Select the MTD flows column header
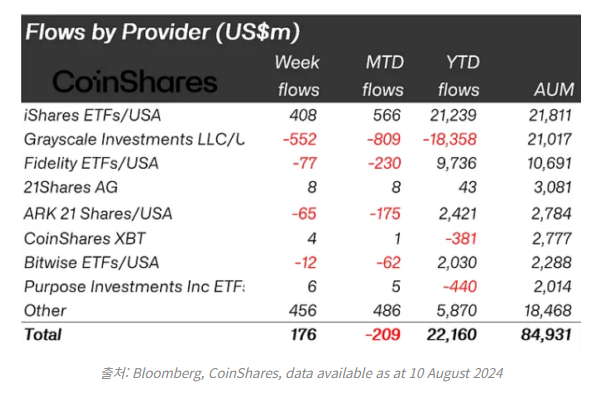 [383, 76]
